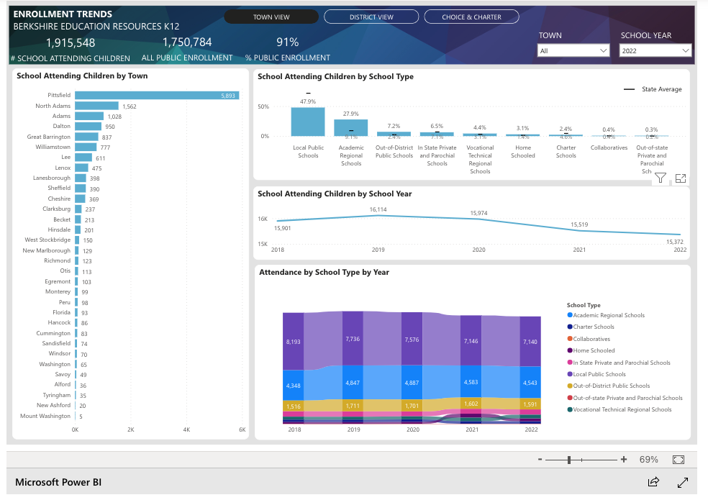Enter full screen with the diagonal arrows icon
This screenshot has height=500, width=708.
(x=683, y=482)
